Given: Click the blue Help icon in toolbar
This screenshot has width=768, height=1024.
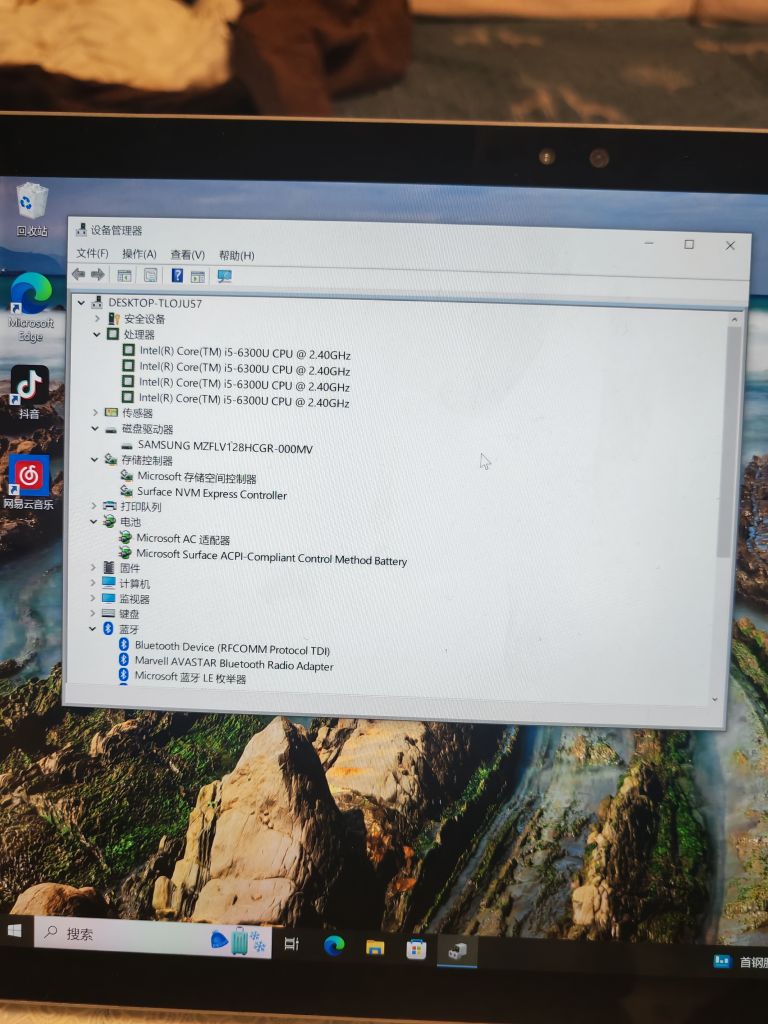Looking at the screenshot, I should 177,275.
